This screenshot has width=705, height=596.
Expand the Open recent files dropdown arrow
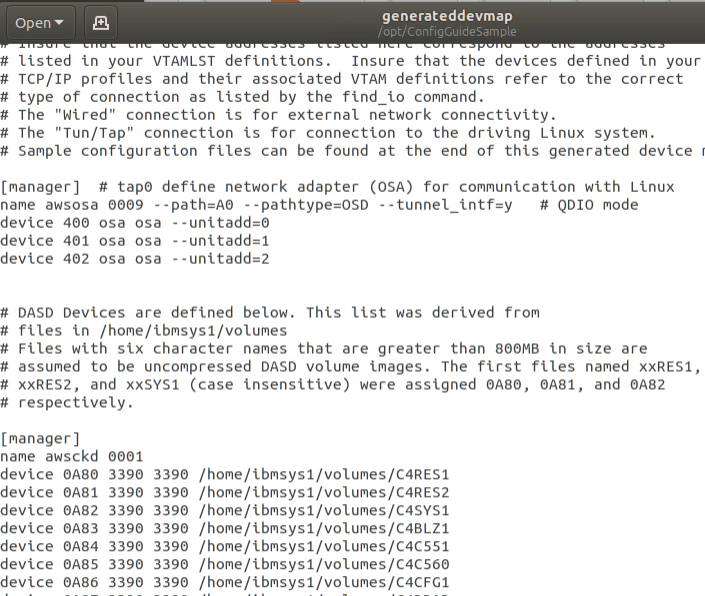click(58, 22)
